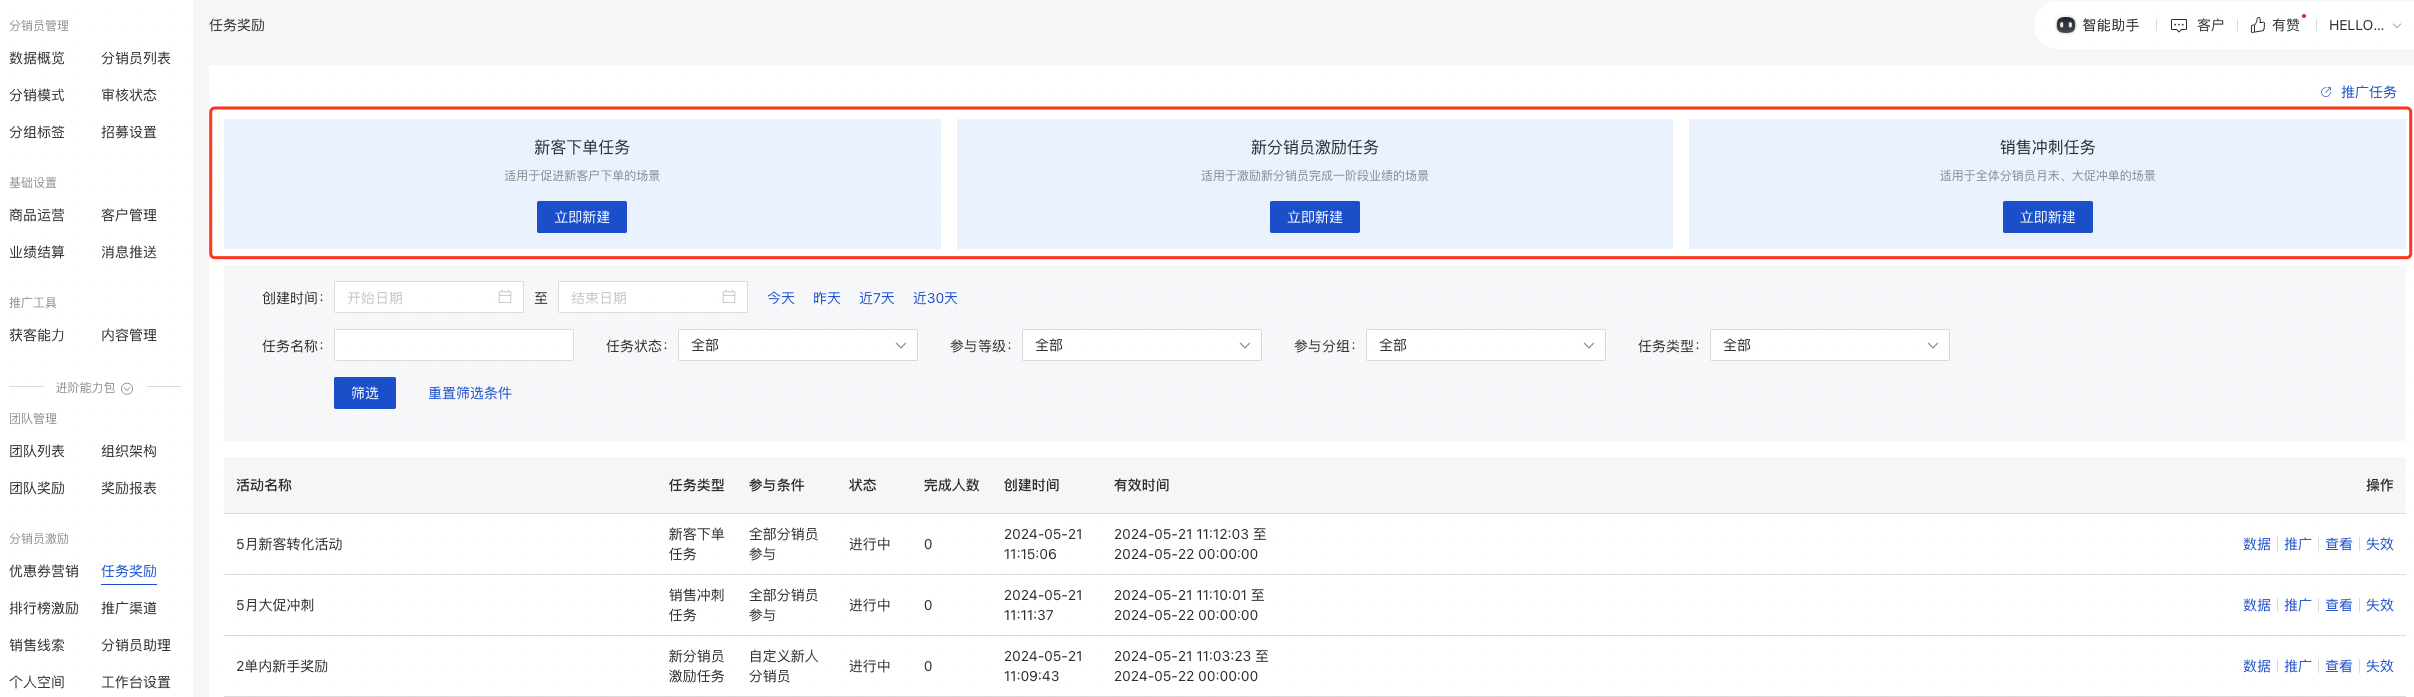Open 消息推送 in sidebar

(129, 252)
